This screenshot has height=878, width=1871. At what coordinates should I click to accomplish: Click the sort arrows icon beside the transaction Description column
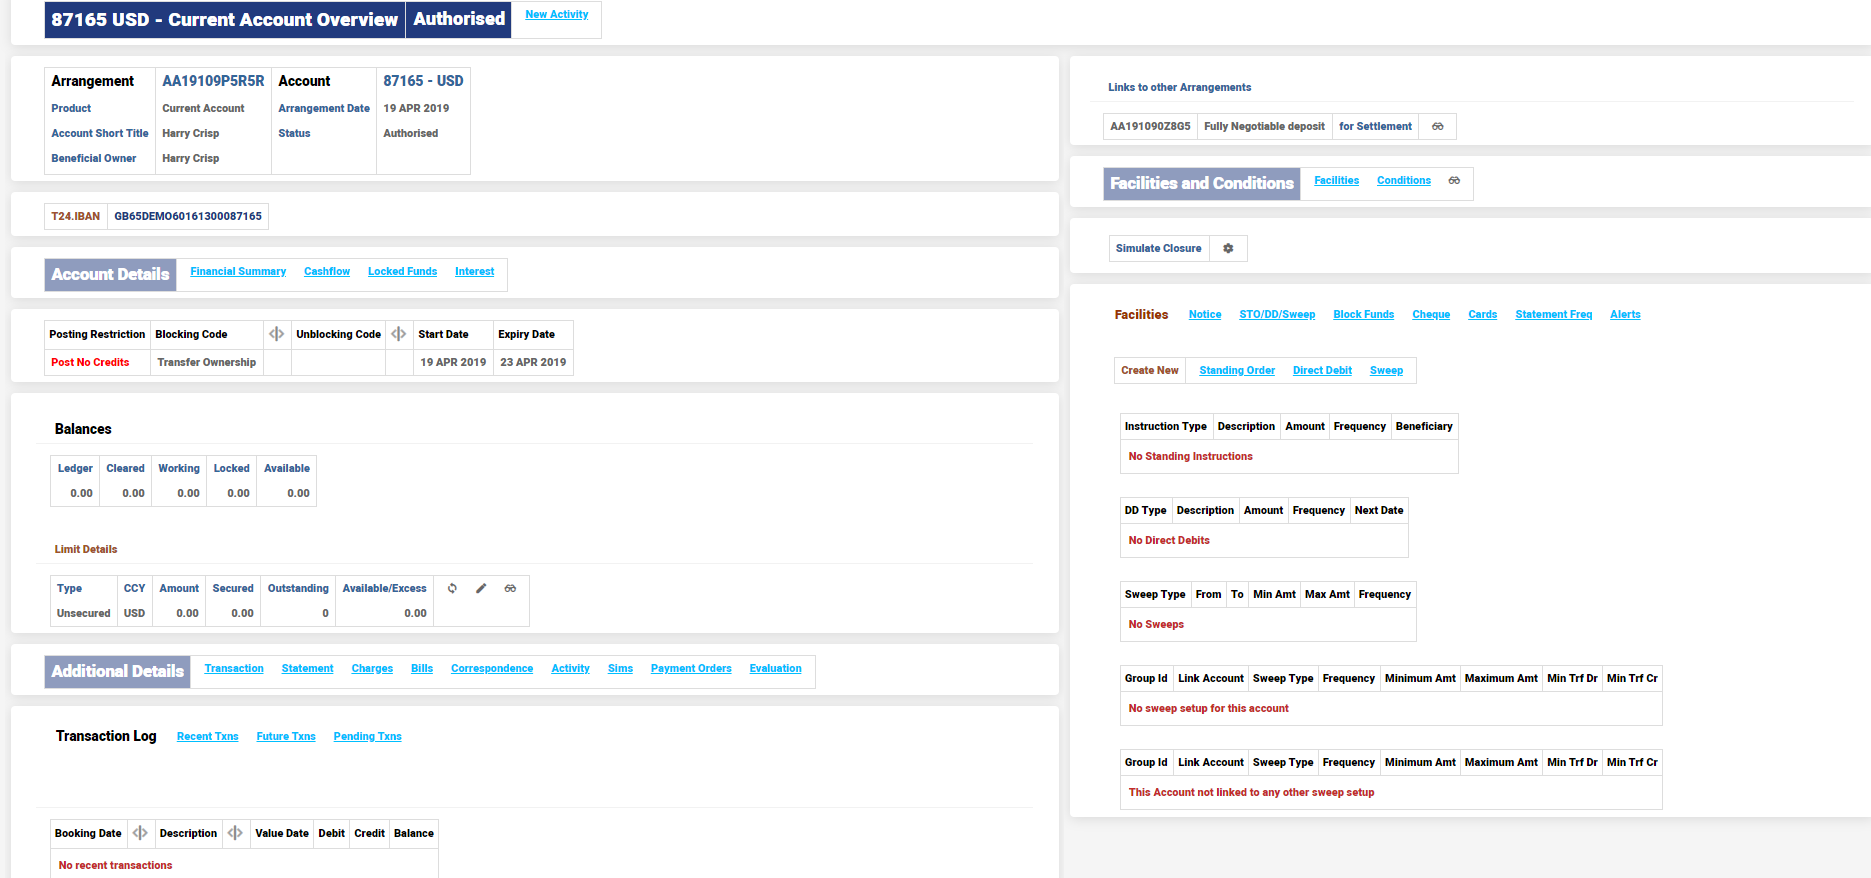click(235, 833)
